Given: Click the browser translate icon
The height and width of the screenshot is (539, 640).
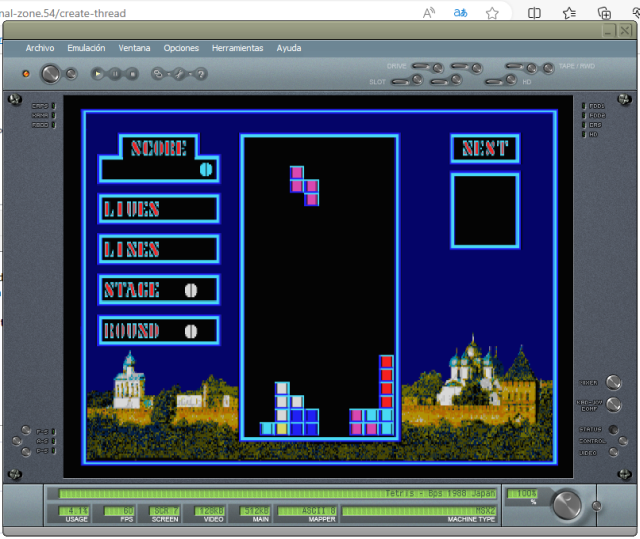Looking at the screenshot, I should tap(460, 13).
